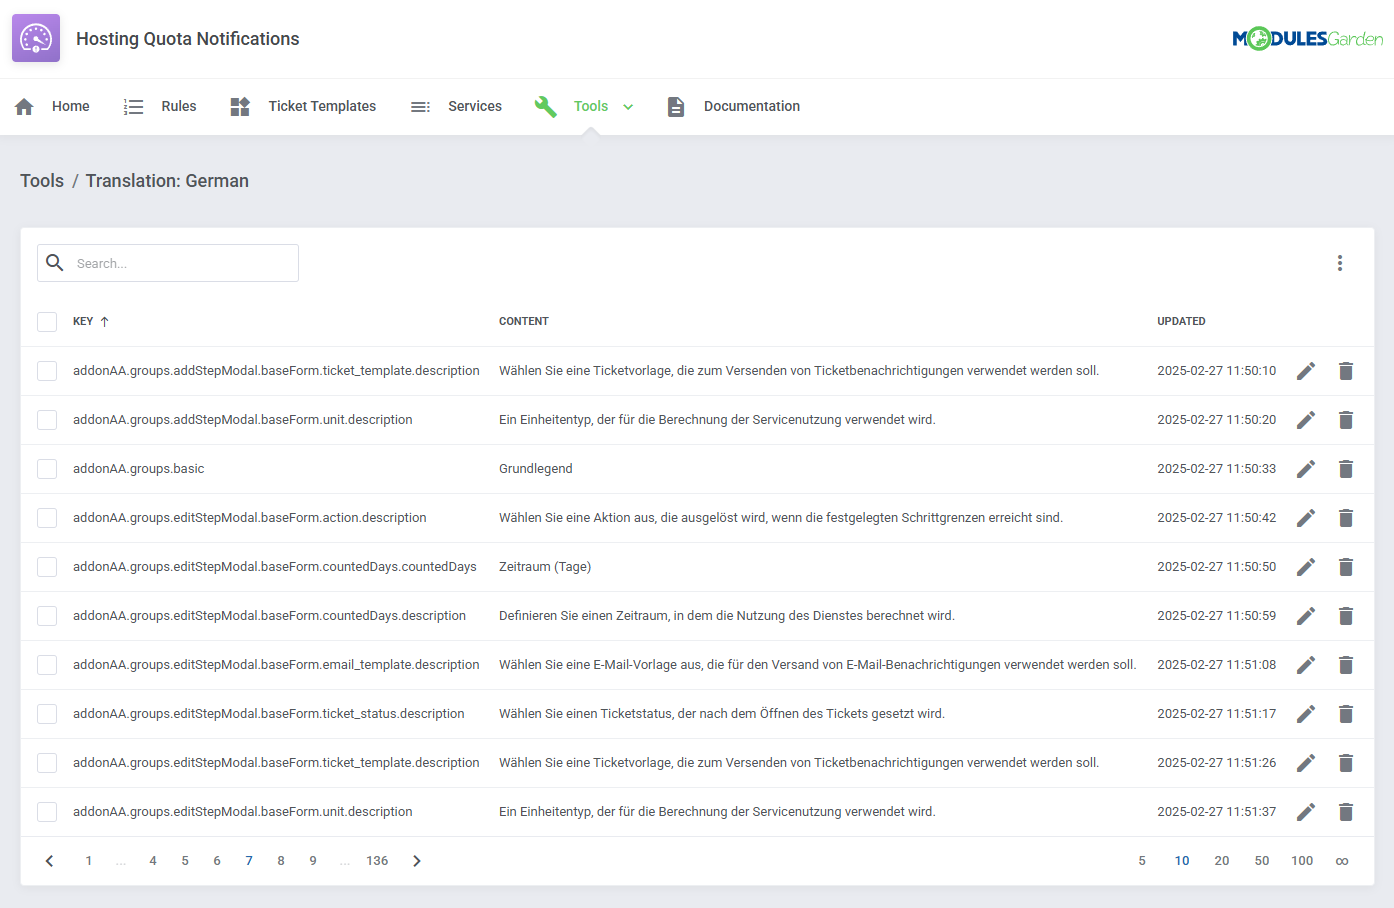Select the checkbox for addonAA.groups.basic row
This screenshot has width=1394, height=908.
47,468
